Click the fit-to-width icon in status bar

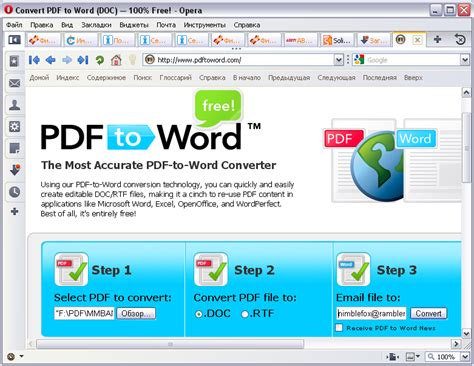[392, 357]
